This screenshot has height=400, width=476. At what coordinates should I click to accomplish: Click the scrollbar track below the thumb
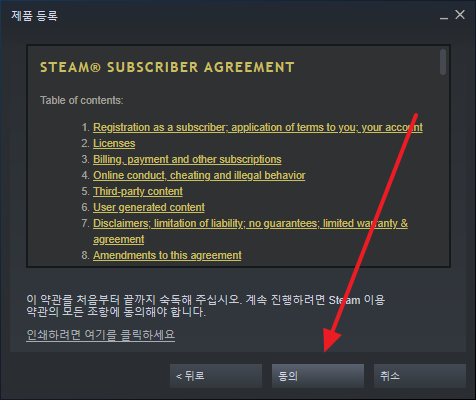(x=443, y=170)
